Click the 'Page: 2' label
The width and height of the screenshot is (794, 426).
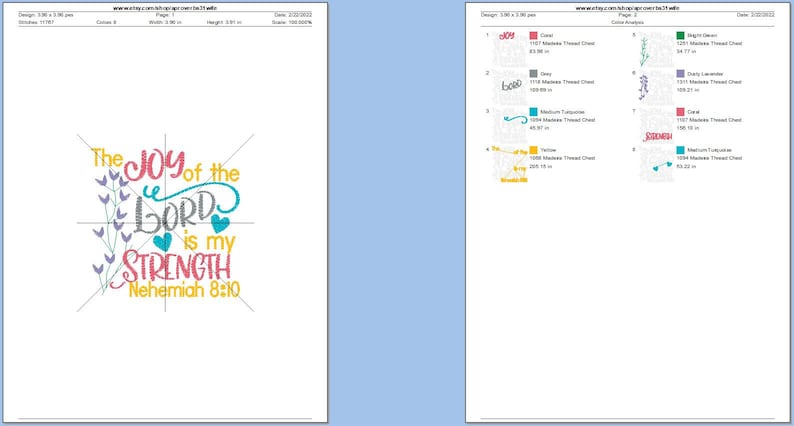627,15
